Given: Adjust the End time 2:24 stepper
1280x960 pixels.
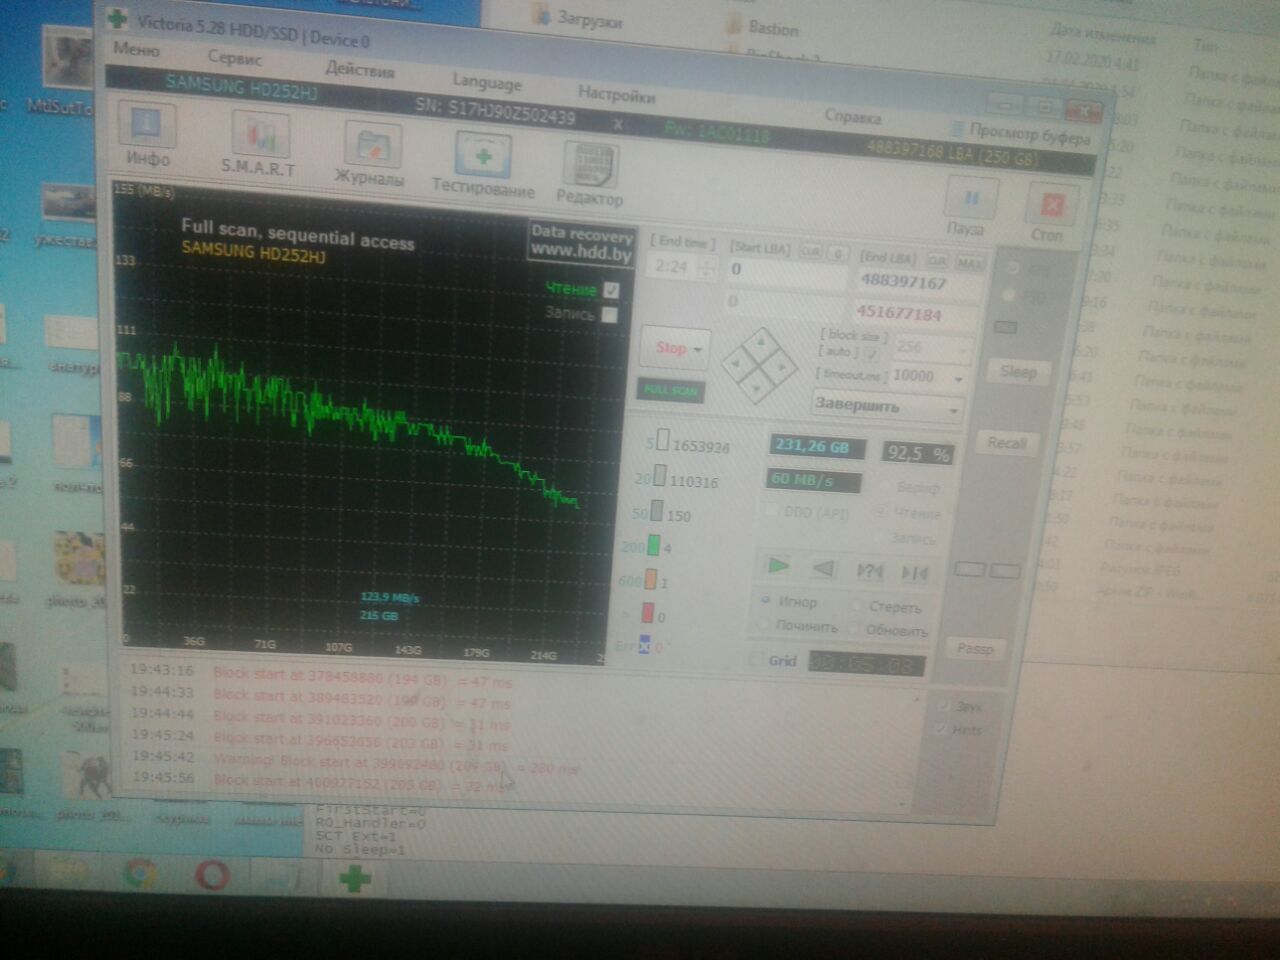Looking at the screenshot, I should coord(708,268).
